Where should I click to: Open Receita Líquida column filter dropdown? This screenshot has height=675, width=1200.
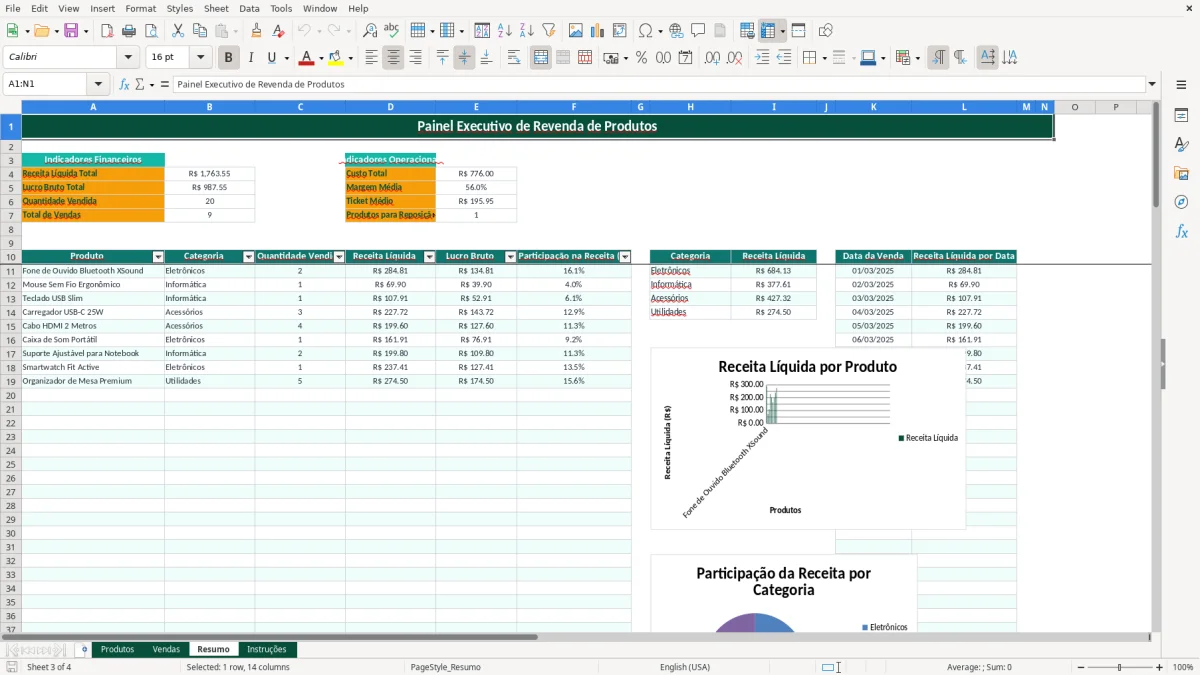pyautogui.click(x=429, y=257)
